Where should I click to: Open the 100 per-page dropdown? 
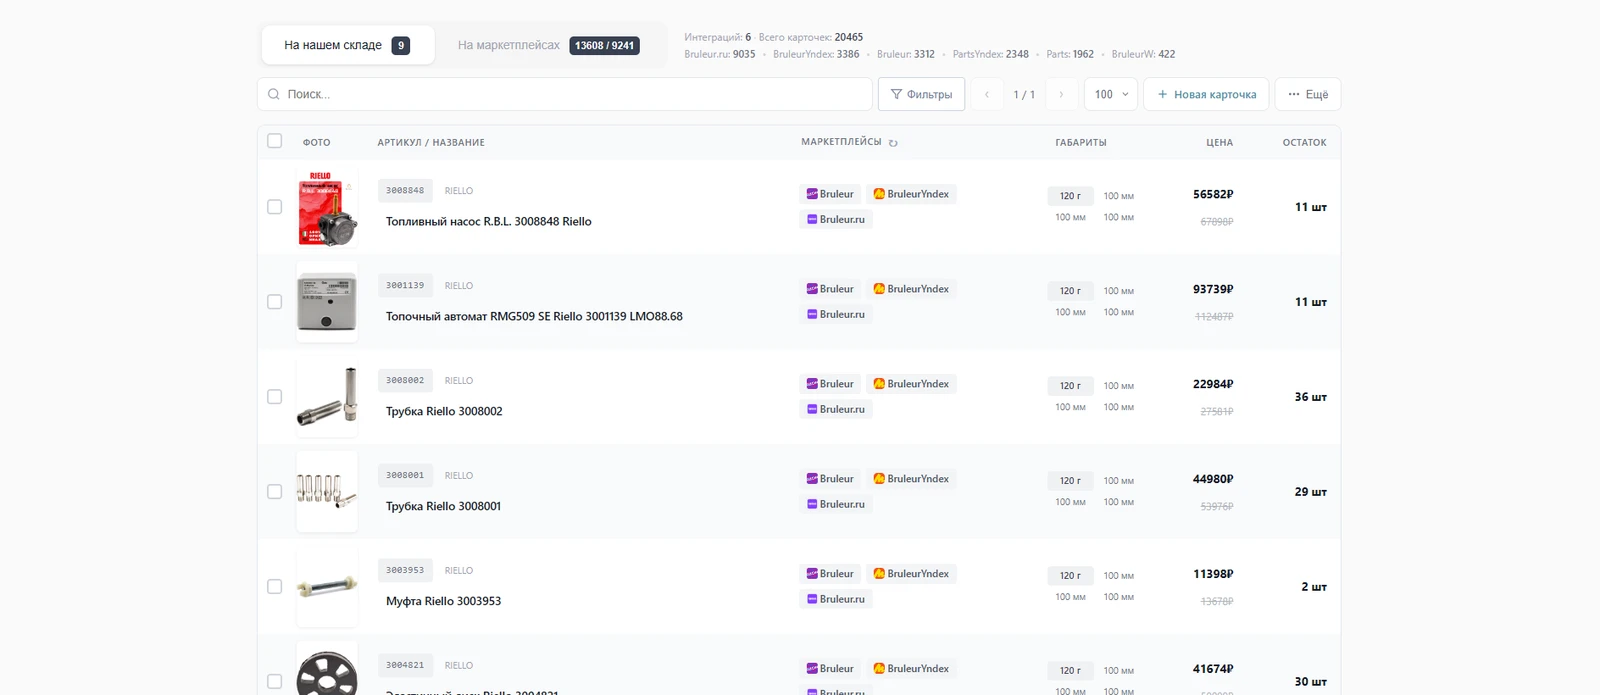tap(1111, 94)
